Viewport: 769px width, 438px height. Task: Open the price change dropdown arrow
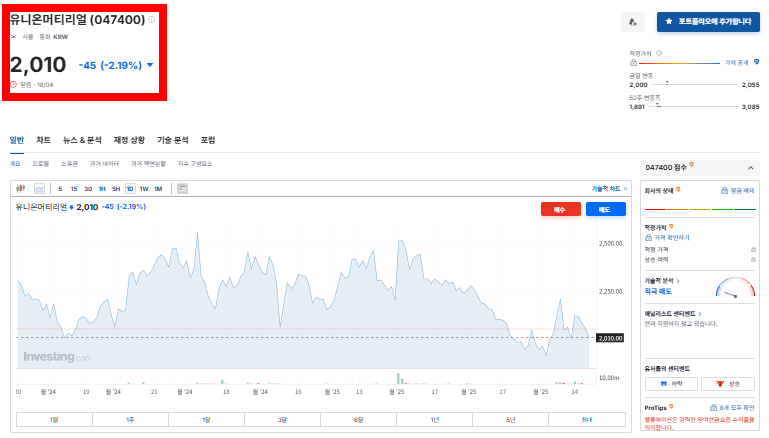pyautogui.click(x=150, y=65)
